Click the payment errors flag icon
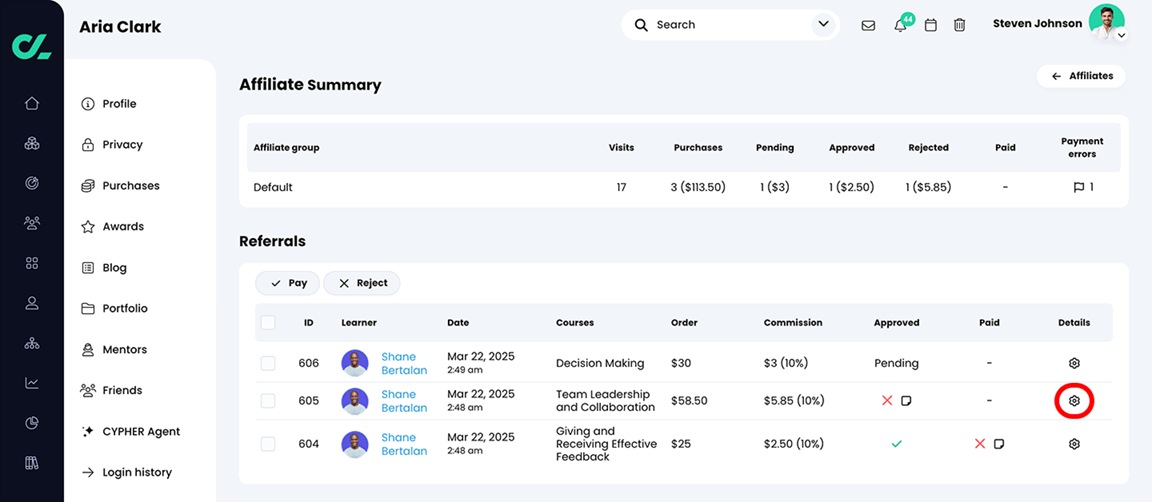1152x502 pixels. click(x=1079, y=187)
